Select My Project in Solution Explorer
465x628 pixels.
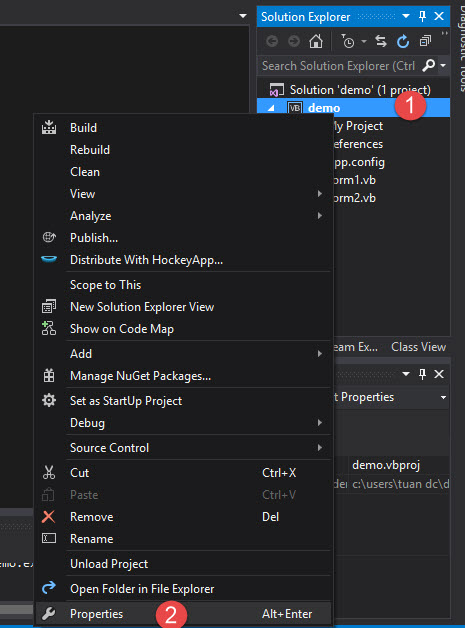point(358,126)
